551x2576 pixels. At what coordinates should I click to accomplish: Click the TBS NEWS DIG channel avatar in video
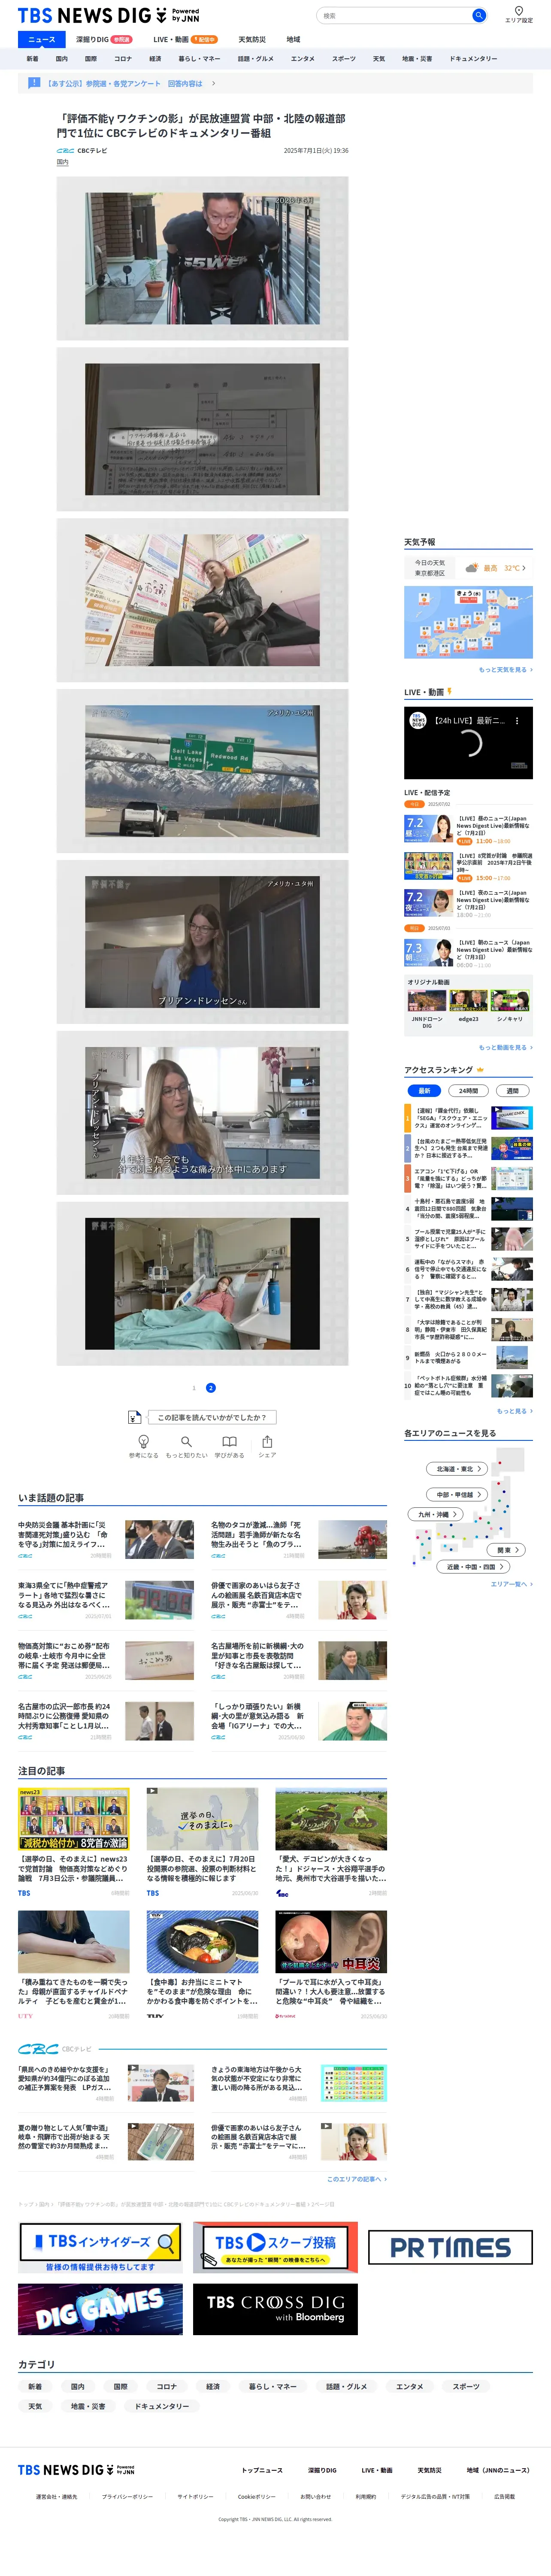418,720
